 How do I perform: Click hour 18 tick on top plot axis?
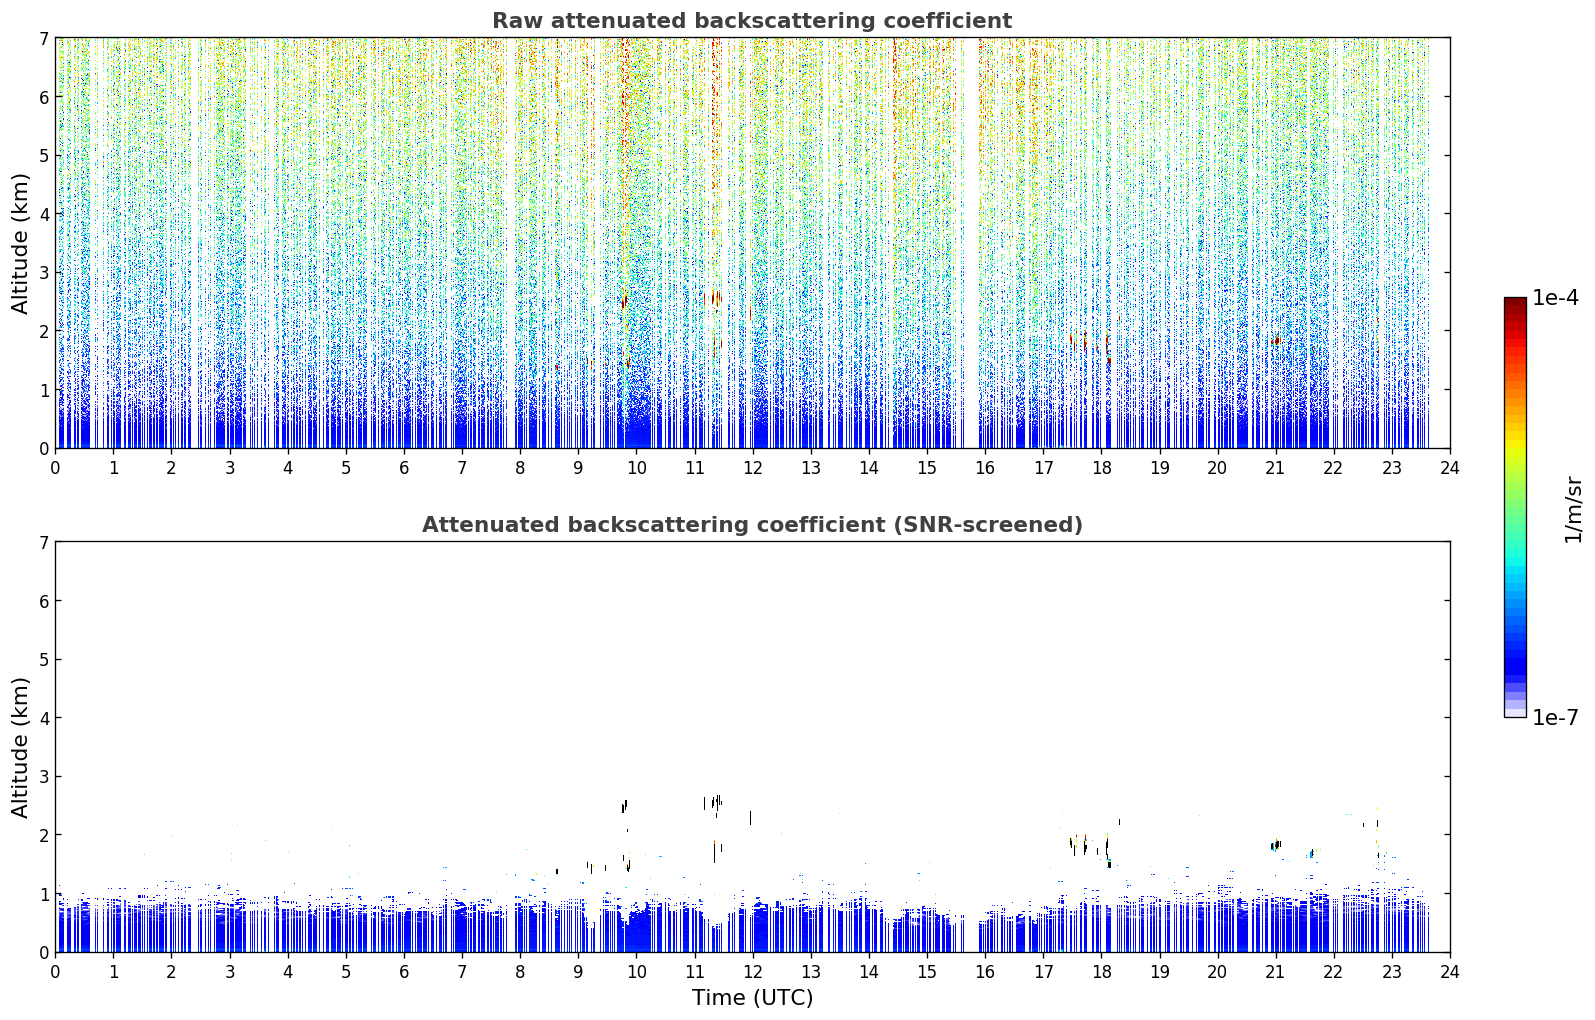(1101, 467)
